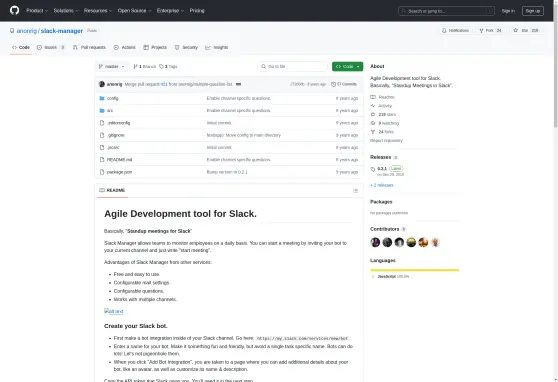The image size is (558, 382).
Task: Click the Sign up button
Action: [532, 11]
